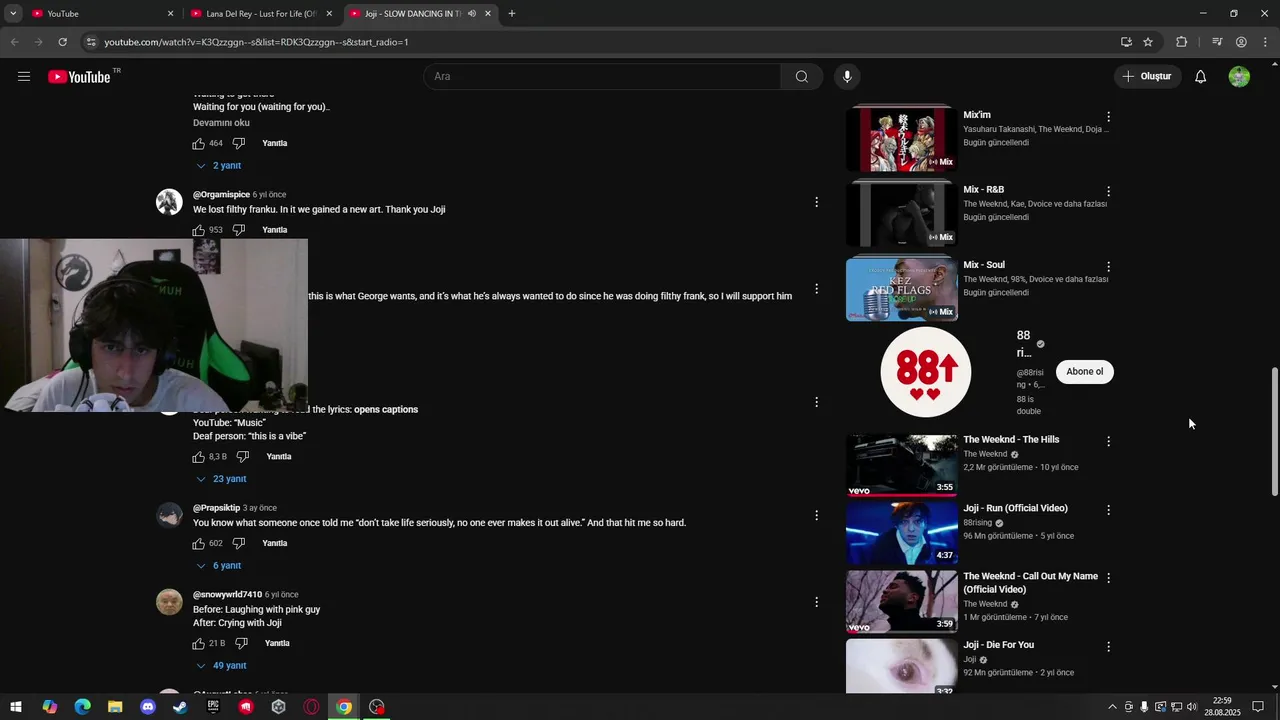Image resolution: width=1280 pixels, height=720 pixels.
Task: Click the page vertical scrollbar thumb
Action: coord(1274,431)
